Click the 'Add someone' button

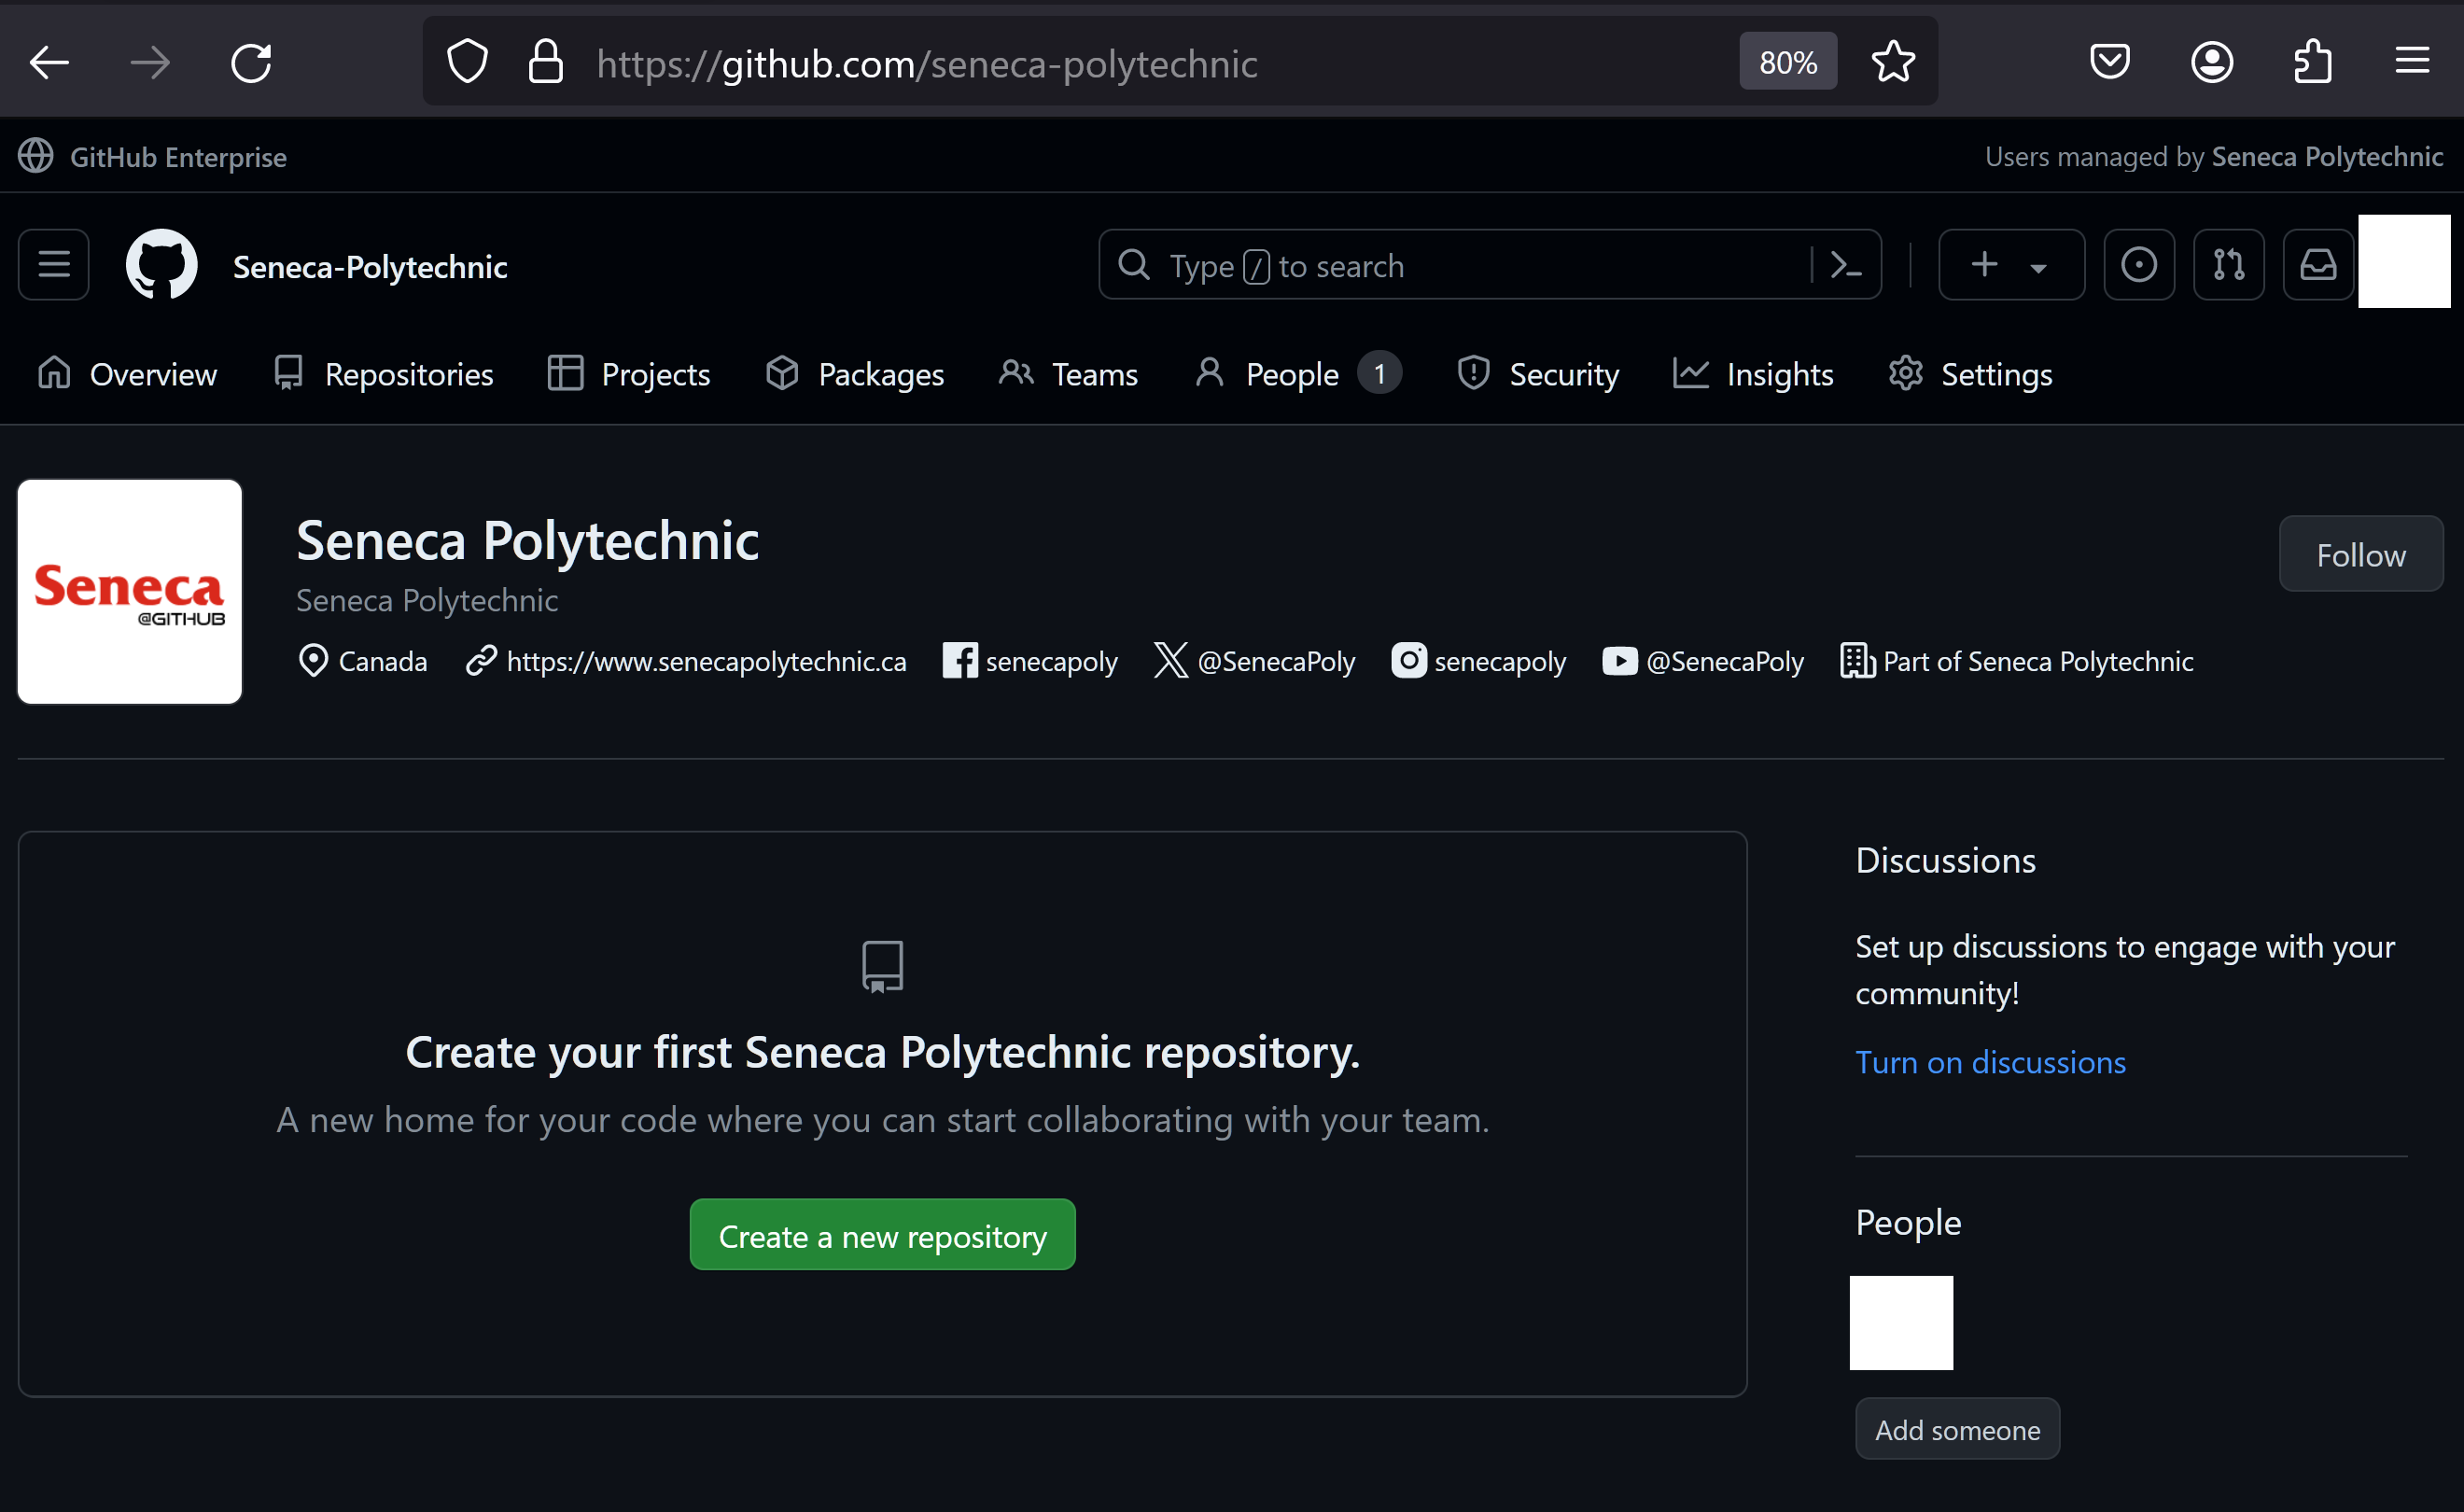point(1957,1429)
